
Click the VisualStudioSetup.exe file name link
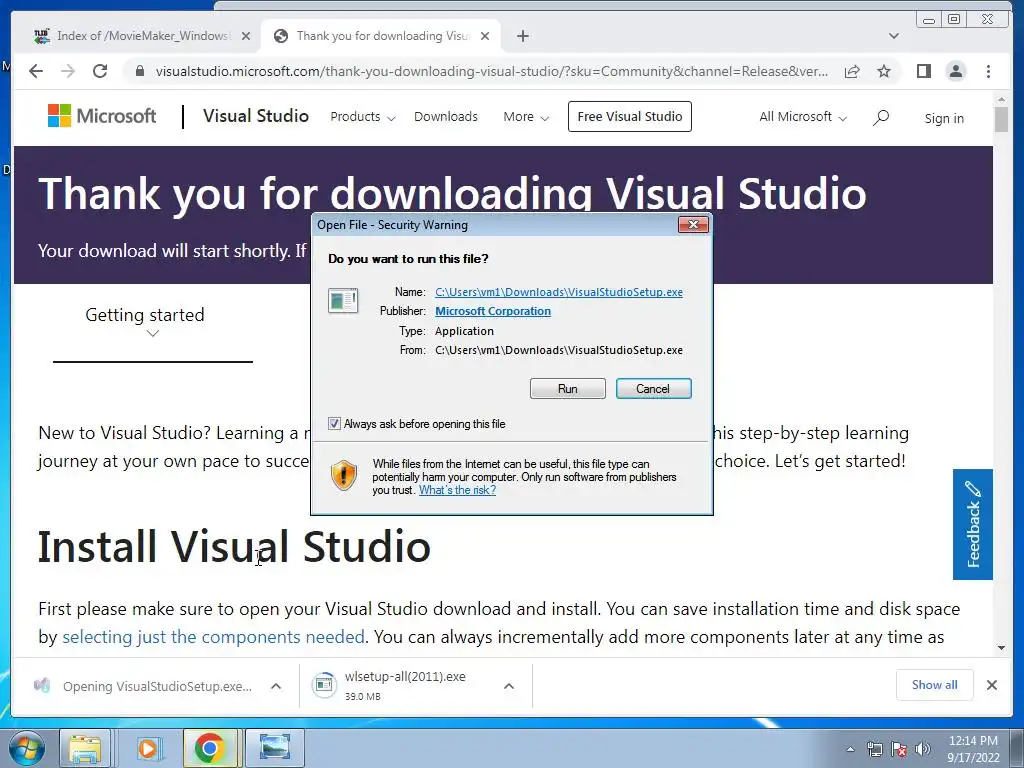click(x=559, y=292)
